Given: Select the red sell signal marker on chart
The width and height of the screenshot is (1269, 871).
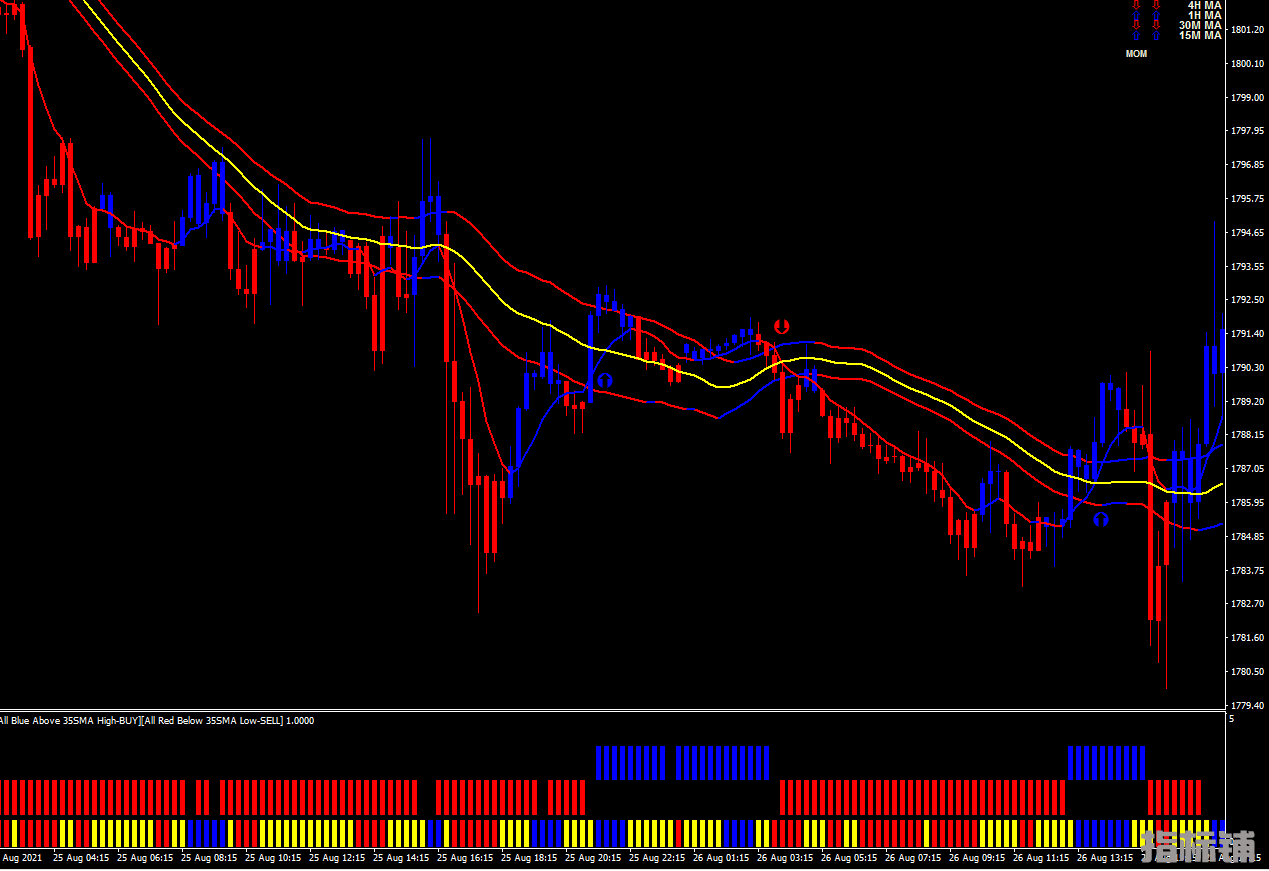Looking at the screenshot, I should (x=781, y=326).
